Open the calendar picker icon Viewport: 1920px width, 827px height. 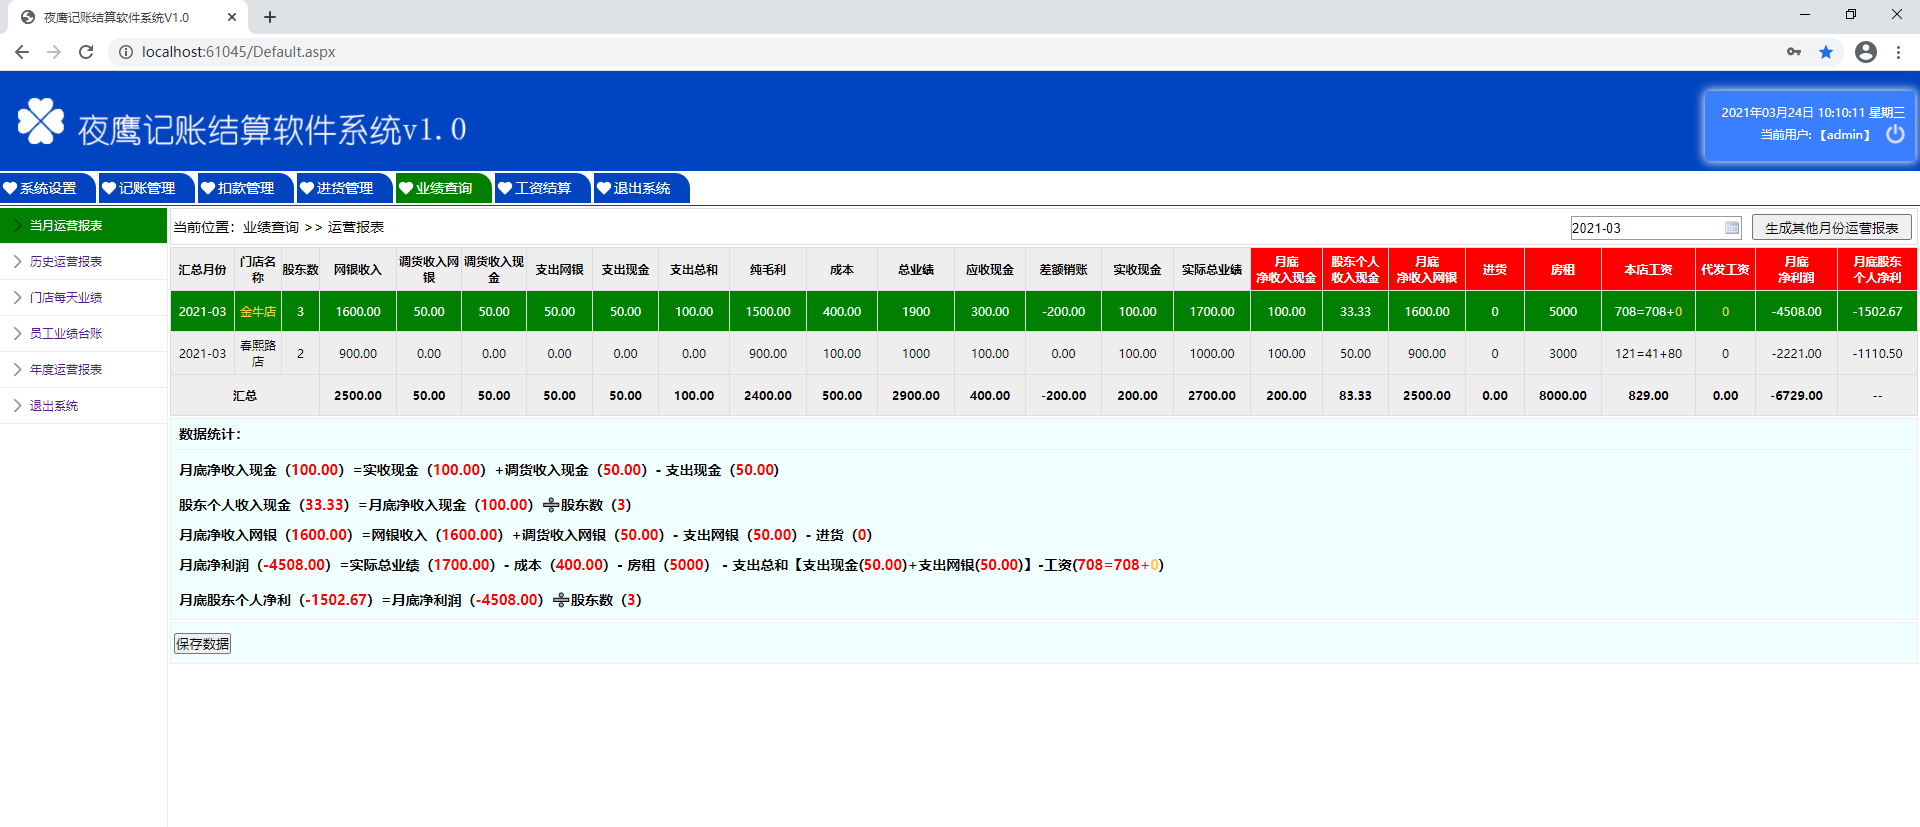click(x=1732, y=228)
